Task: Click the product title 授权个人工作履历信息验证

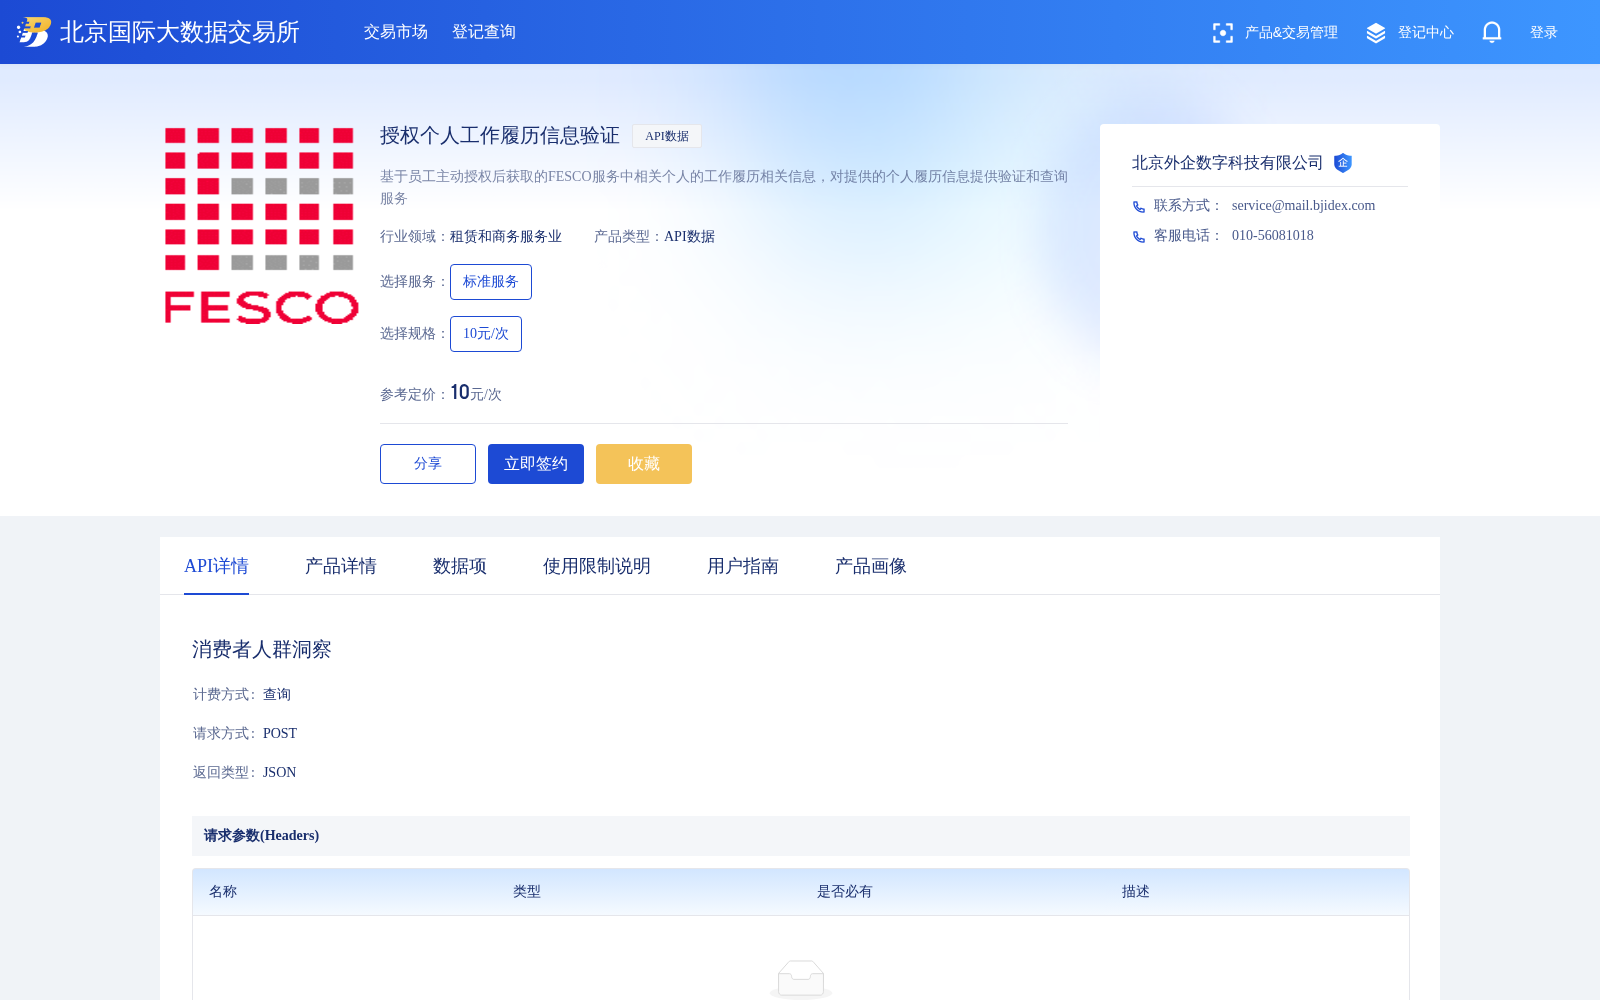Action: click(x=500, y=136)
